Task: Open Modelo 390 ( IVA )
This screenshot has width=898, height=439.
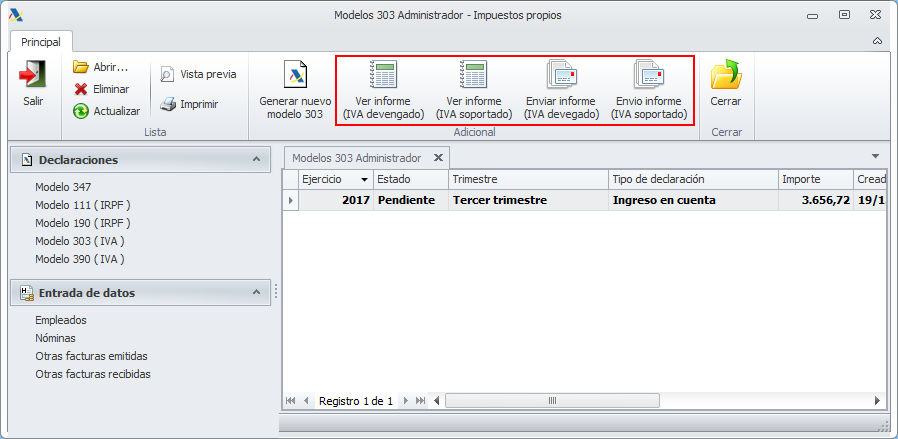Action: 80,259
